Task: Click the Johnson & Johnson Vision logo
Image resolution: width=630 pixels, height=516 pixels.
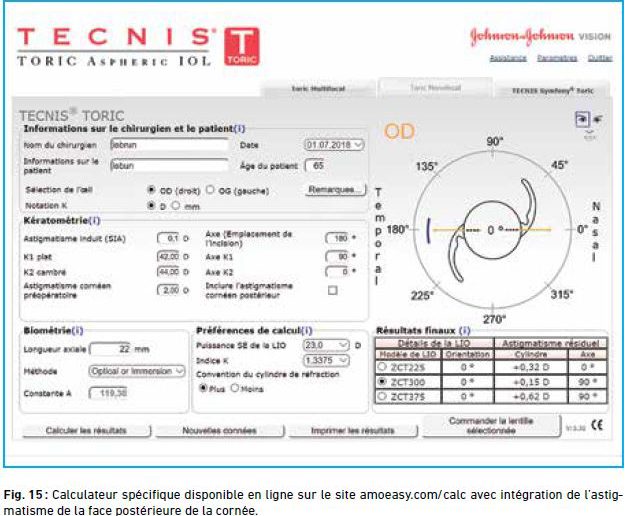Action: click(x=540, y=36)
